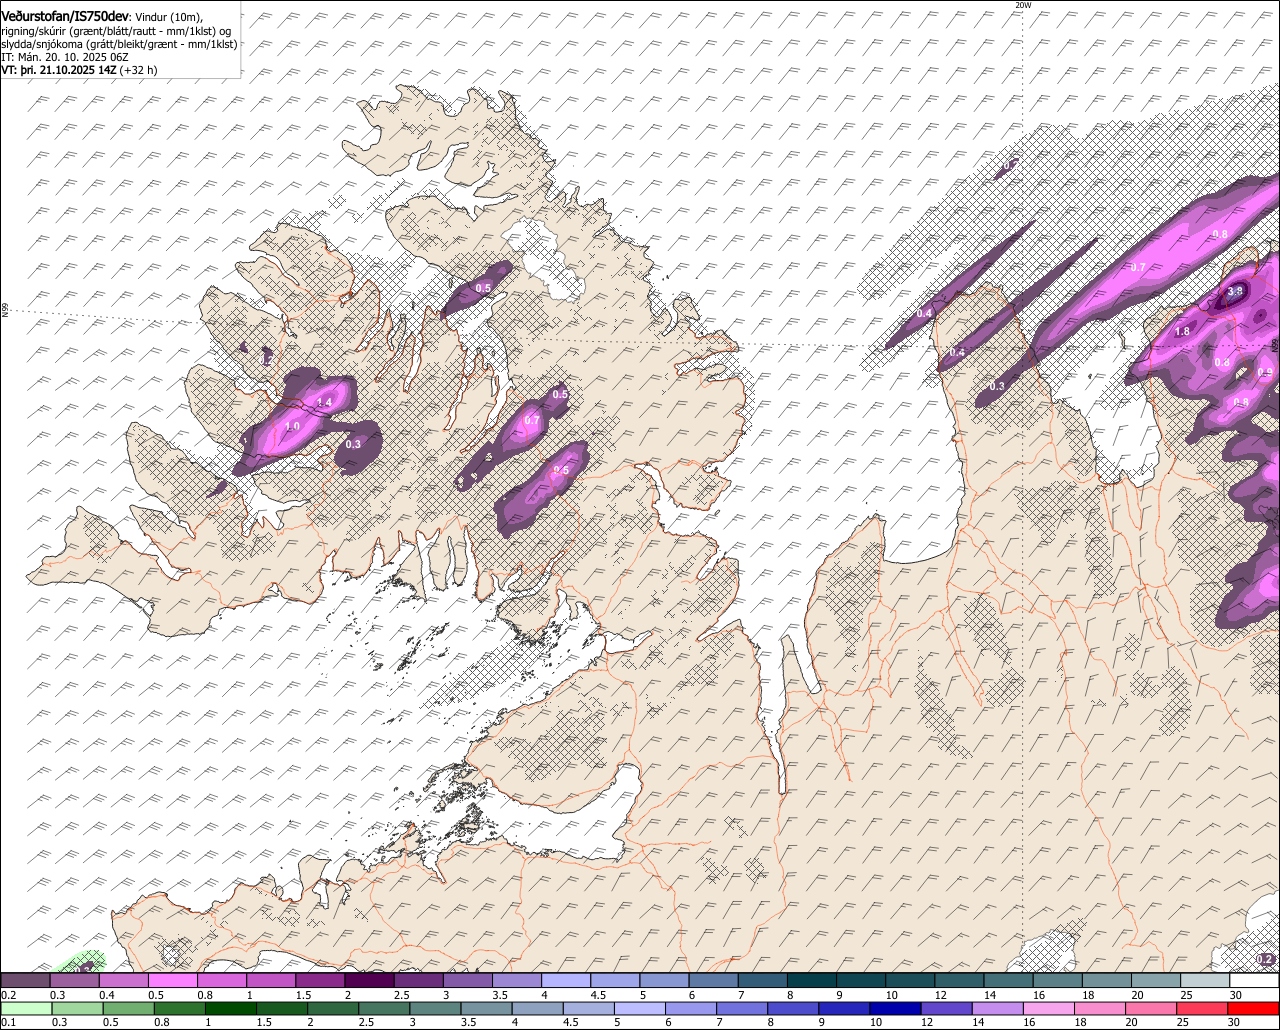Select rain scale swatch 0.8 in bottom row
This screenshot has width=1280, height=1030.
coord(179,1008)
